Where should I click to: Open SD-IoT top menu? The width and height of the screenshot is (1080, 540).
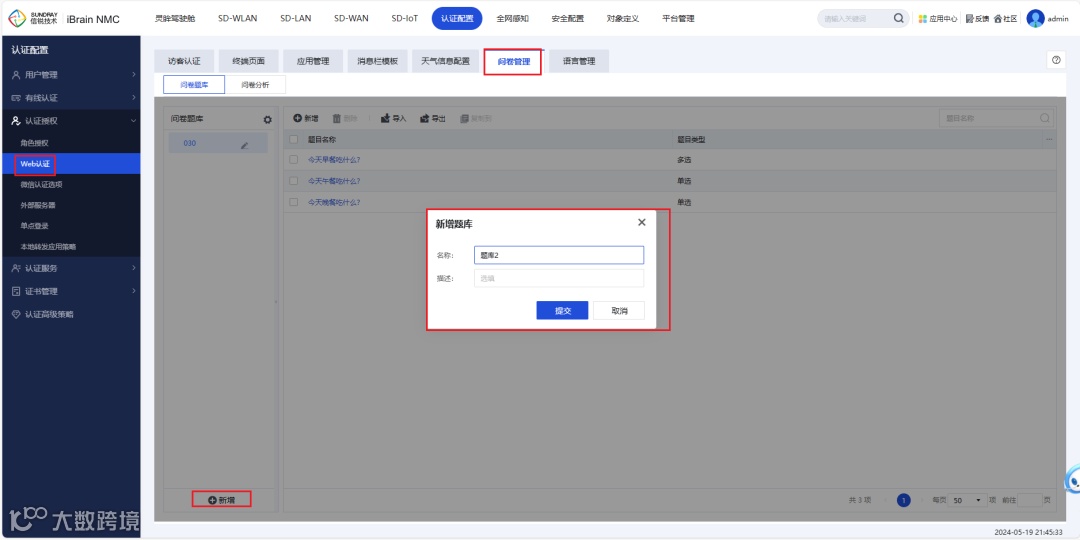[405, 19]
